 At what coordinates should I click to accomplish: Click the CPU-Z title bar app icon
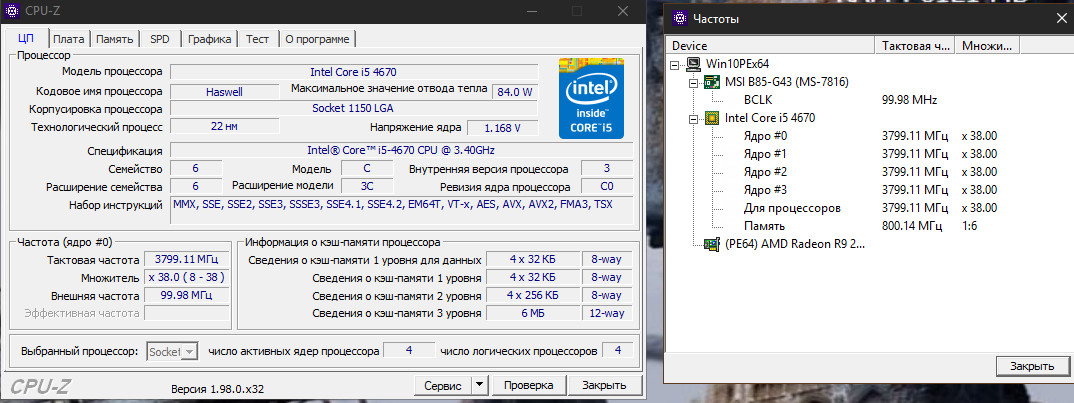coord(12,11)
